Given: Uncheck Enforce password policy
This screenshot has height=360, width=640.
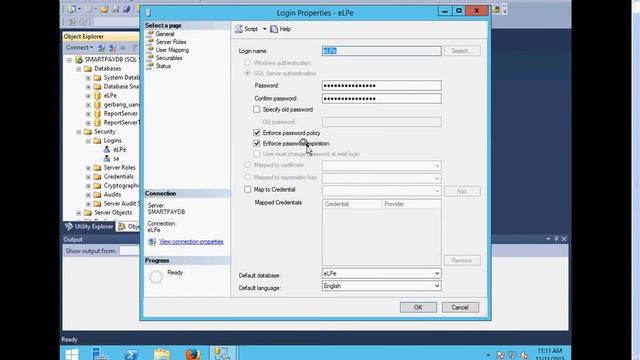Looking at the screenshot, I should click(x=256, y=133).
